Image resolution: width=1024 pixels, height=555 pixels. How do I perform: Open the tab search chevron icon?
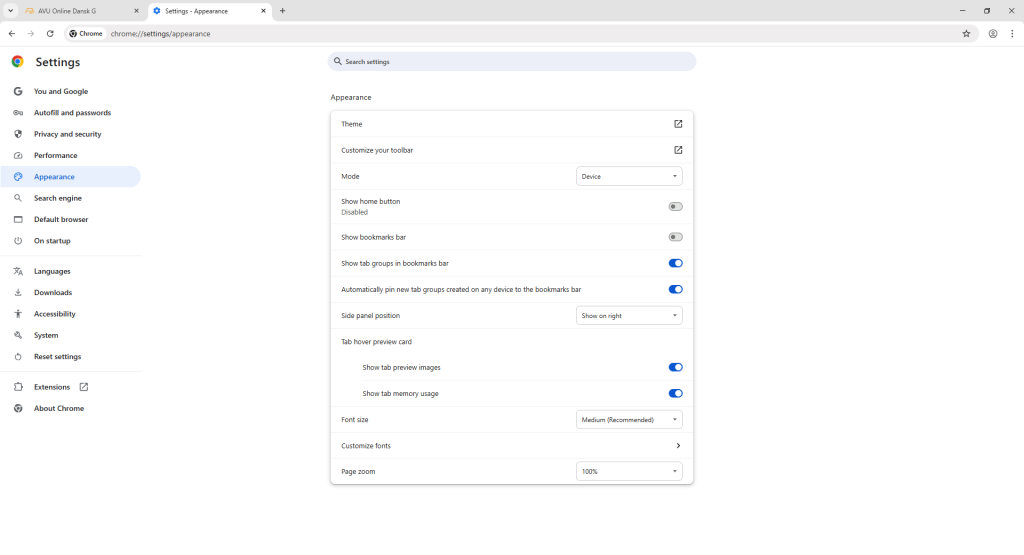pos(10,11)
